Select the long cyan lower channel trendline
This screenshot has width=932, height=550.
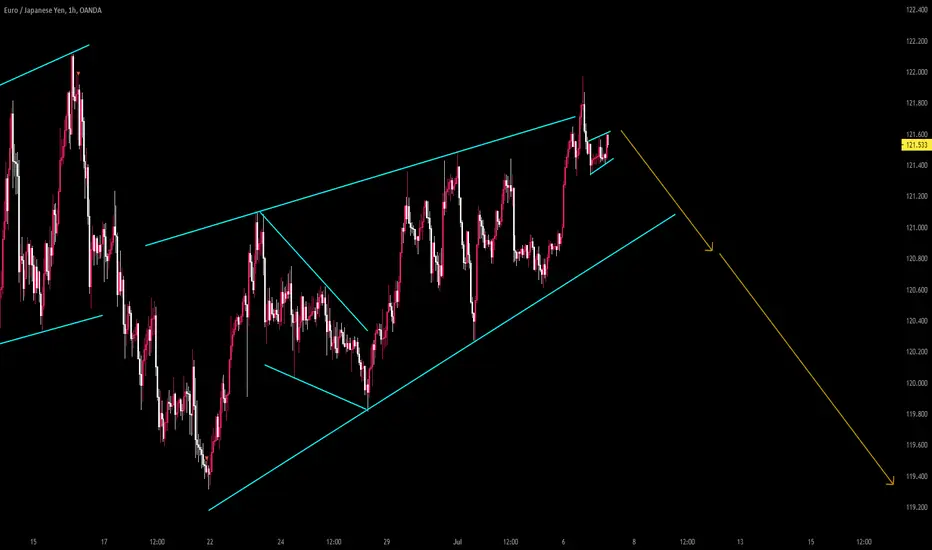442,362
